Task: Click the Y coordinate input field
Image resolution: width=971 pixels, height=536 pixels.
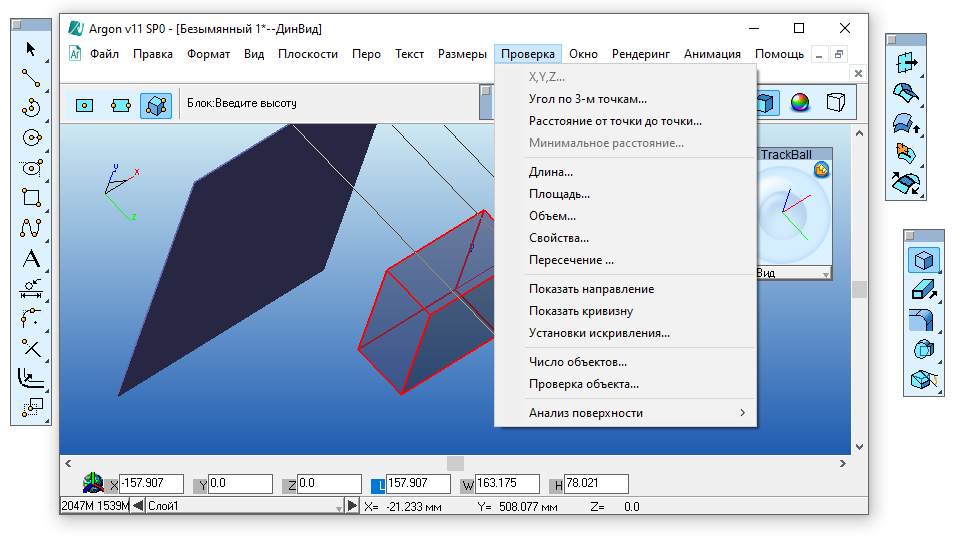Action: point(240,483)
